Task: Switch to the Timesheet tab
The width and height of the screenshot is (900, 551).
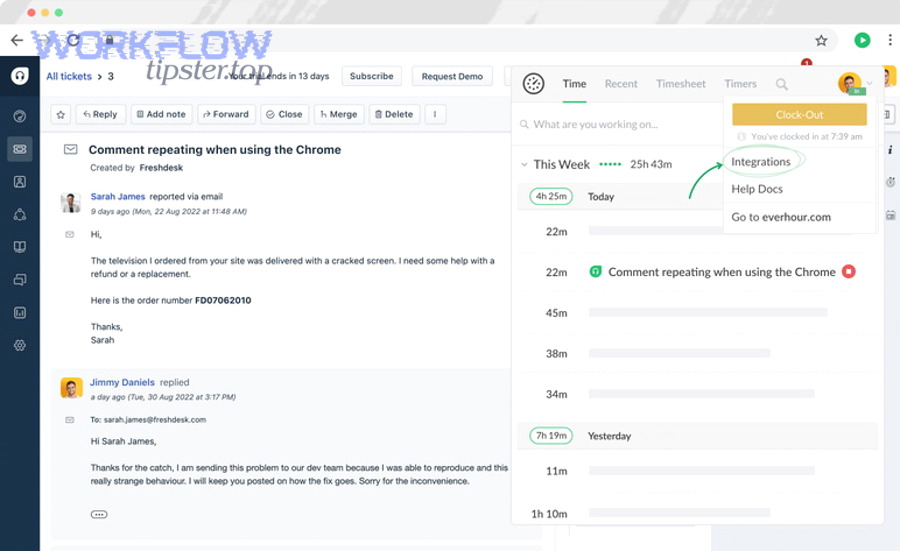Action: tap(680, 84)
